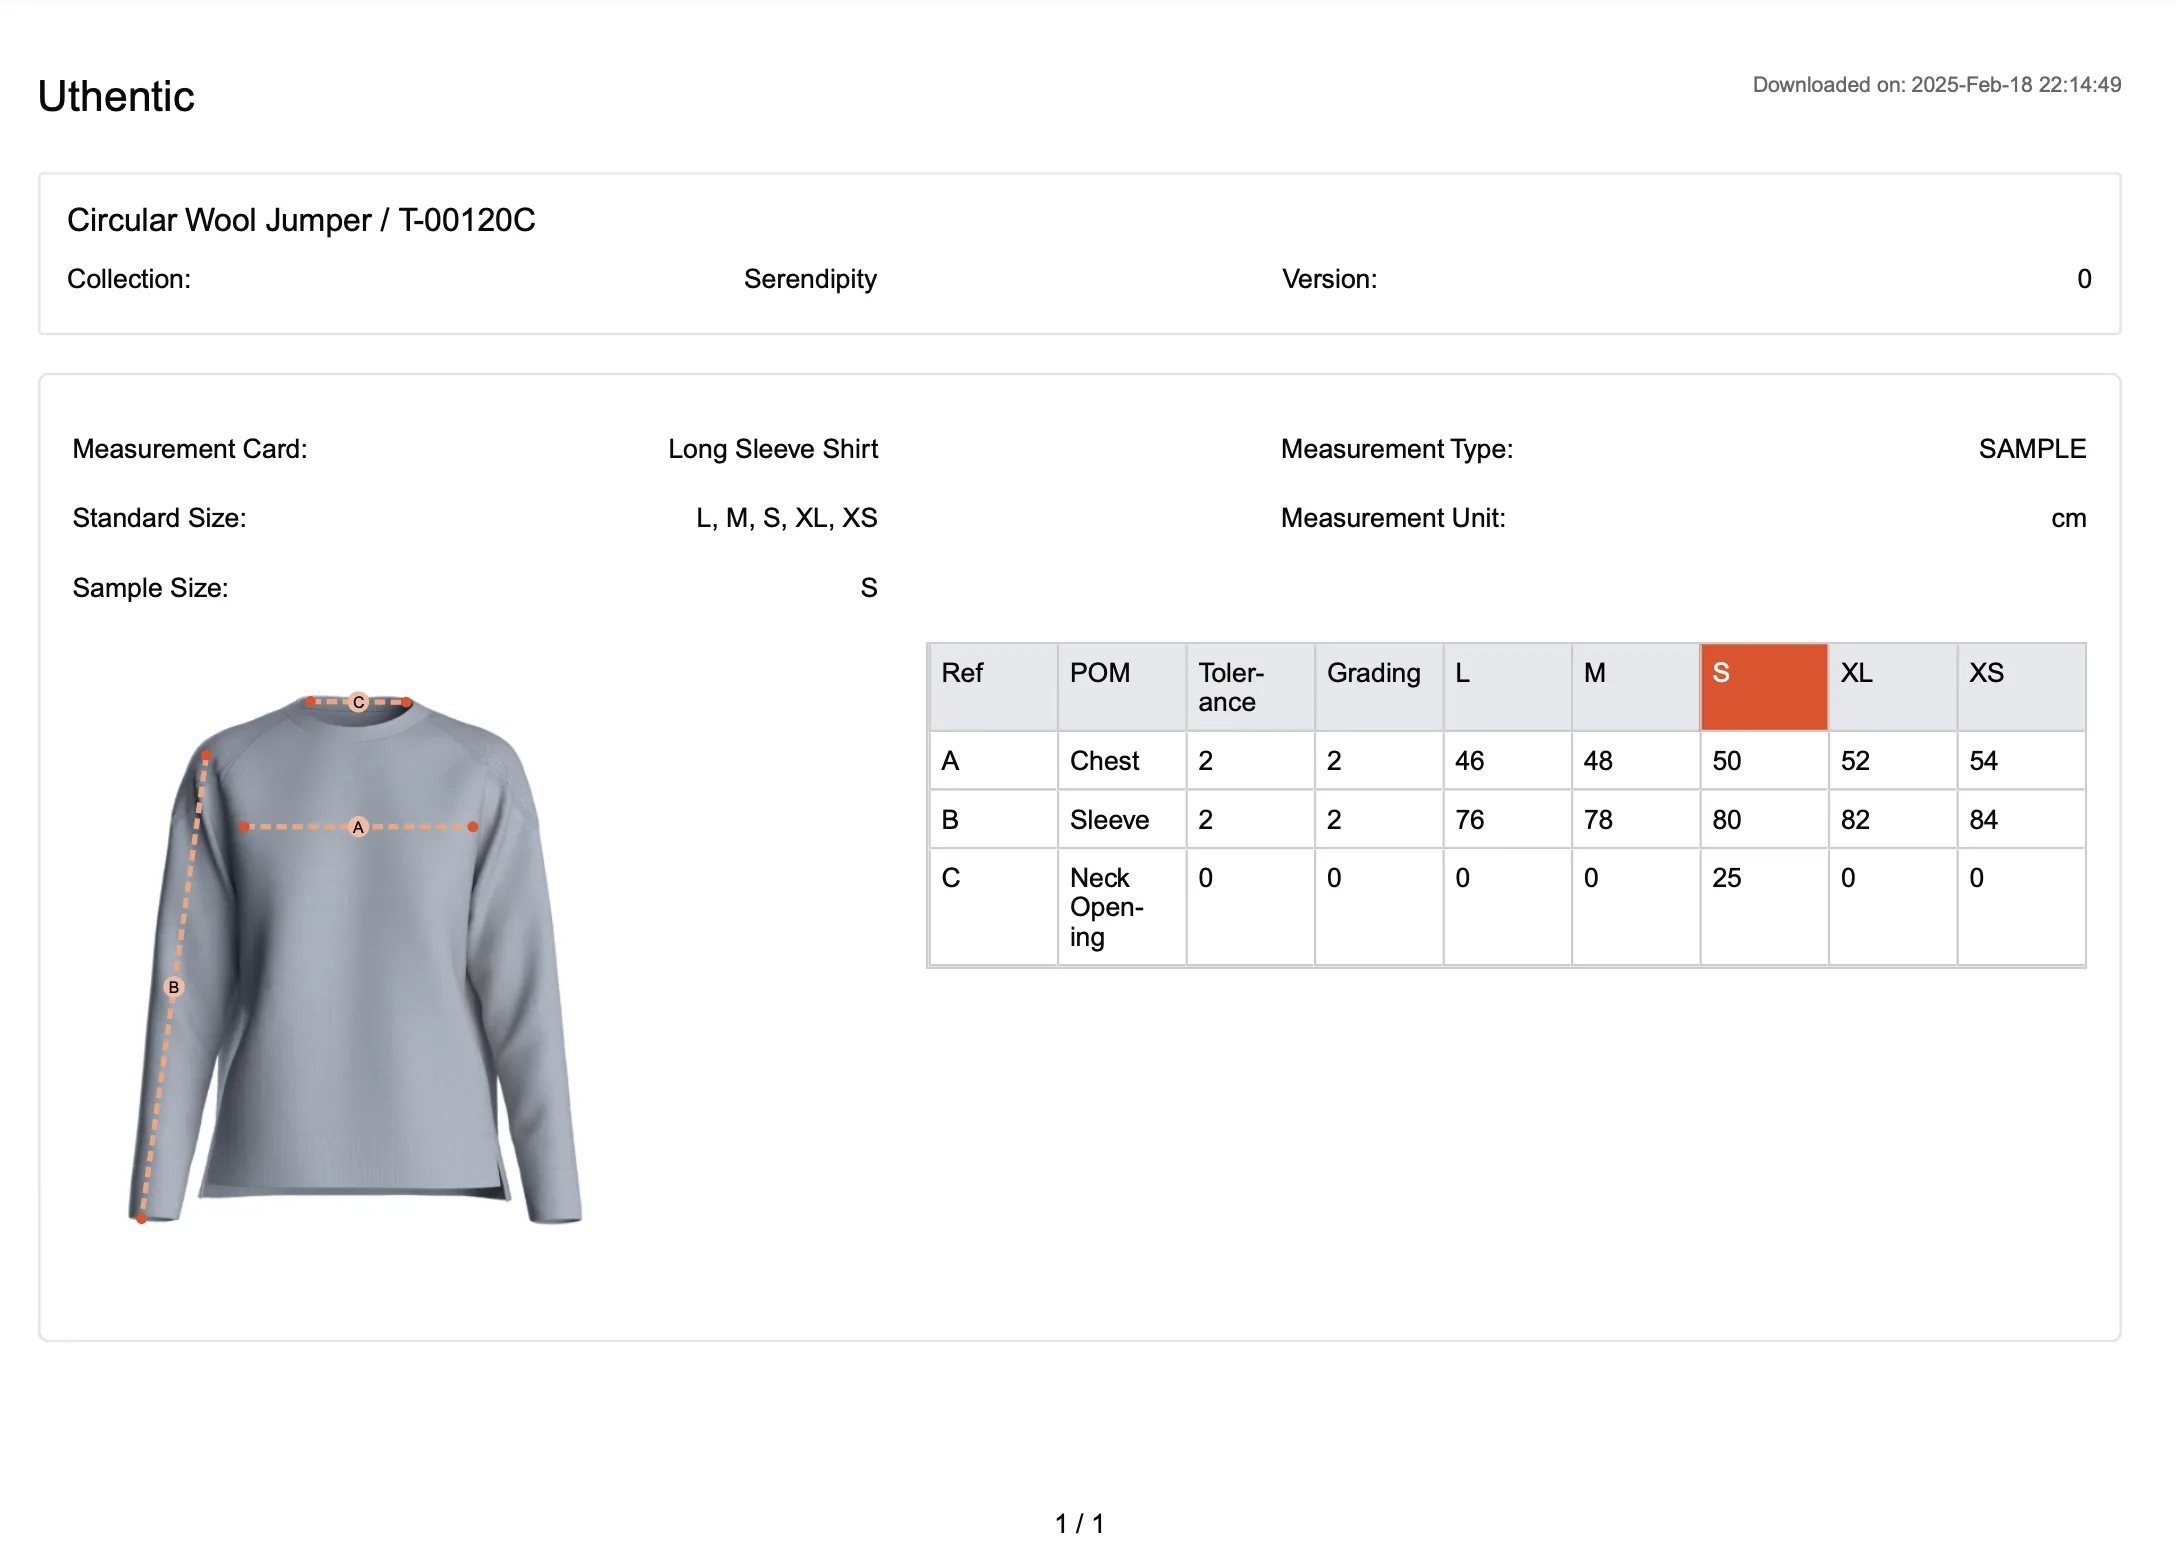Click the page indicator 1 / 1

[x=1080, y=1524]
